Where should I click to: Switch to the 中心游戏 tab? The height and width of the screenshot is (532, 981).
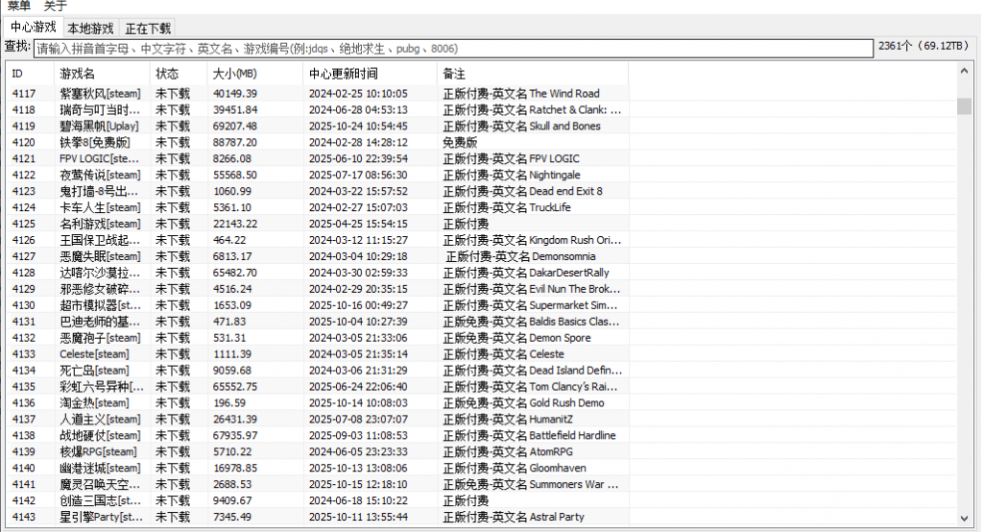click(x=33, y=27)
